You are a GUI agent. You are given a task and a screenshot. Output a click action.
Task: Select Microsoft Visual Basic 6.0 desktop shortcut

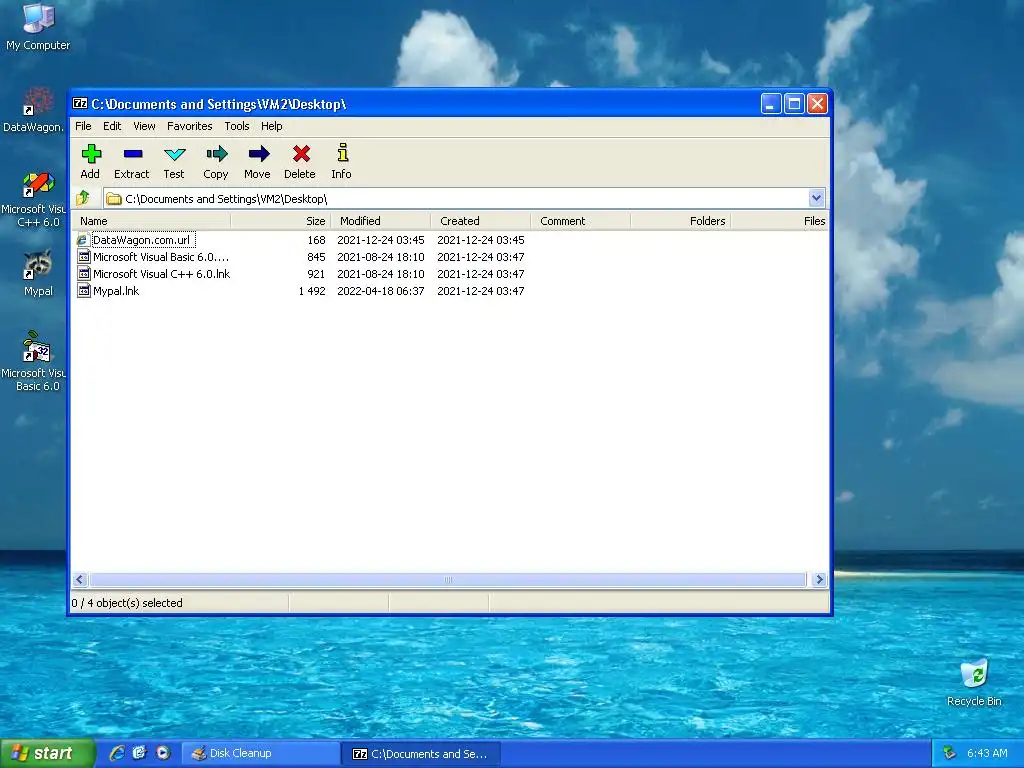coord(34,361)
